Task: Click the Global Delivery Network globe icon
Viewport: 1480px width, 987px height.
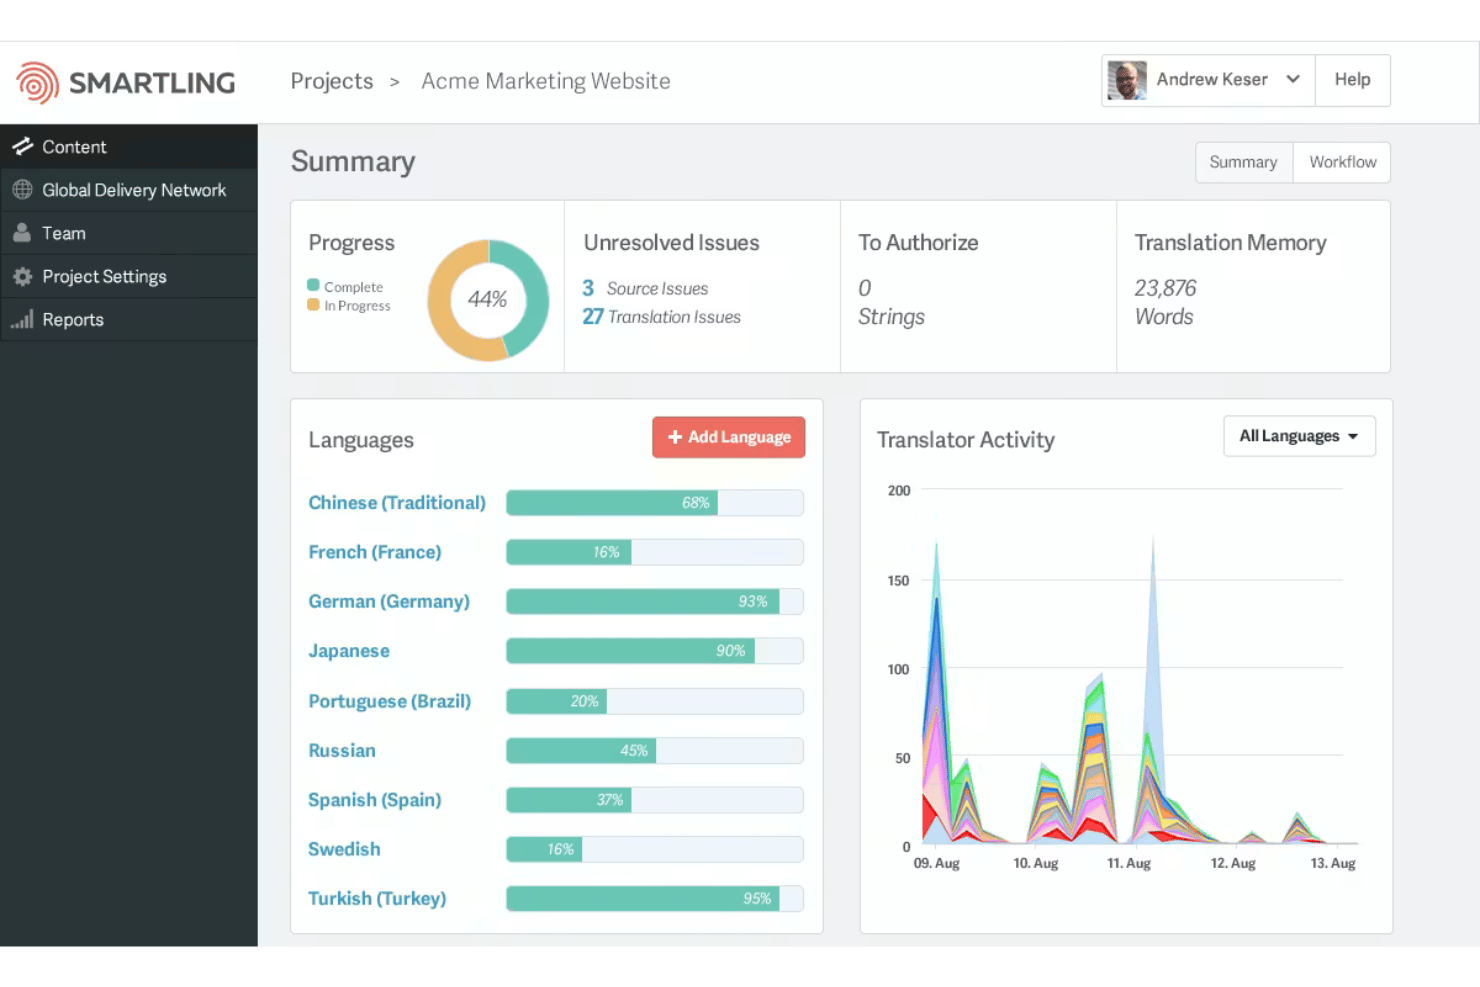Action: click(x=22, y=189)
